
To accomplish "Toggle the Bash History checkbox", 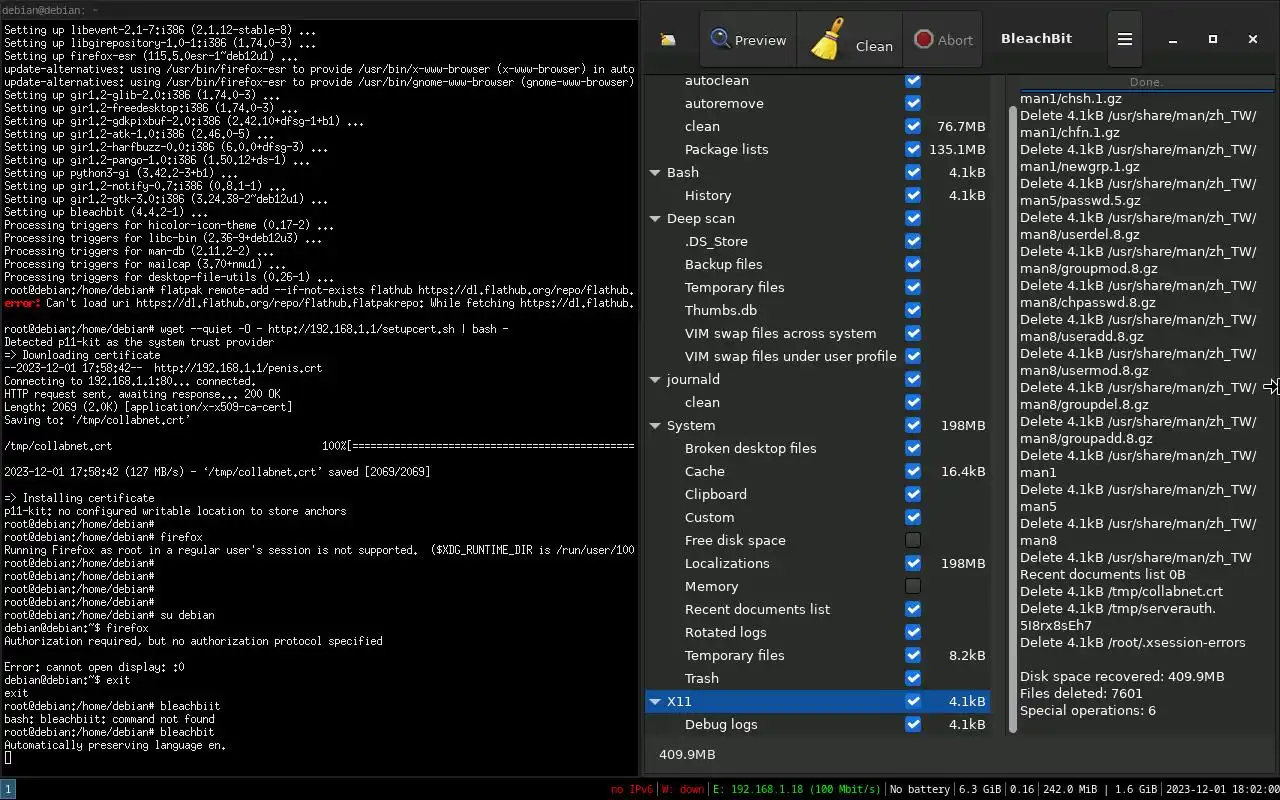I will (913, 195).
